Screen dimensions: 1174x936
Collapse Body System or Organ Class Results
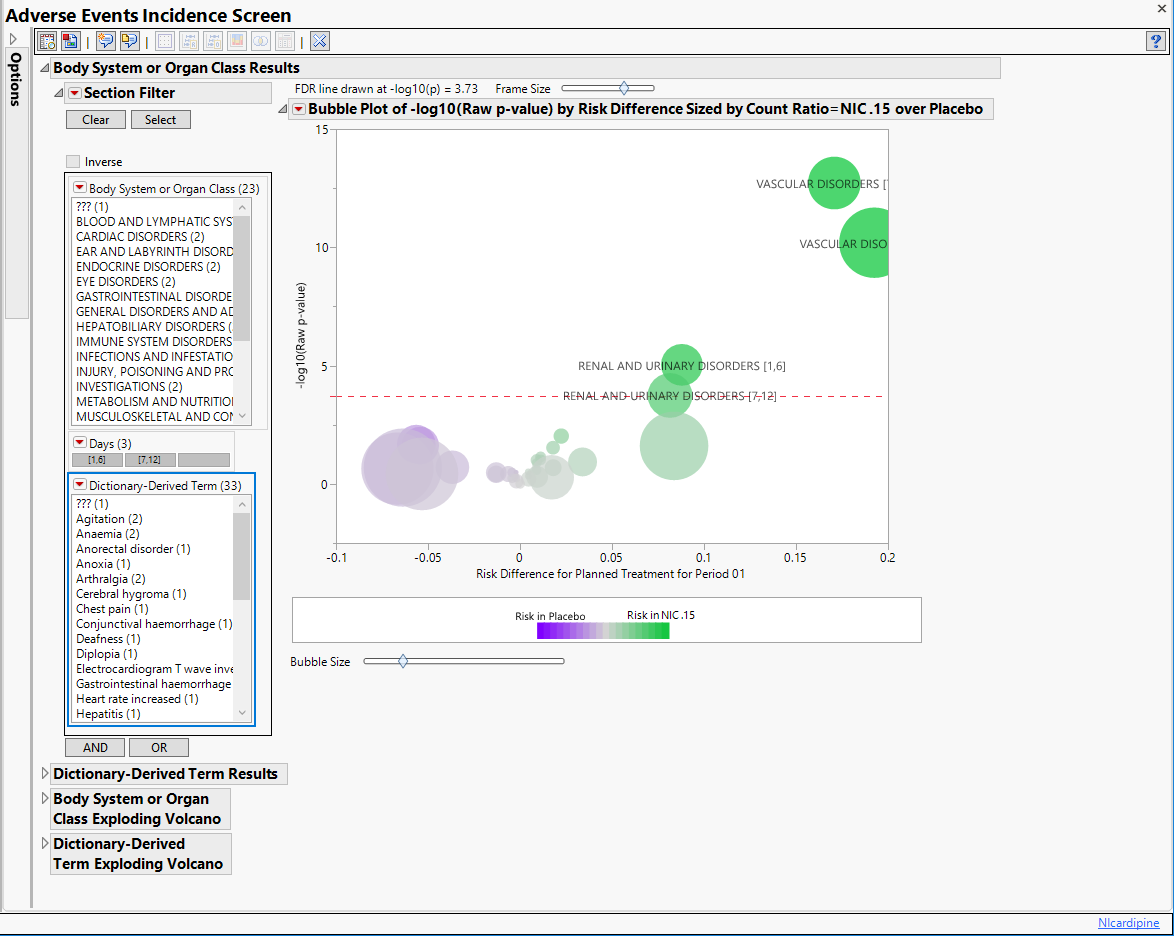[44, 68]
